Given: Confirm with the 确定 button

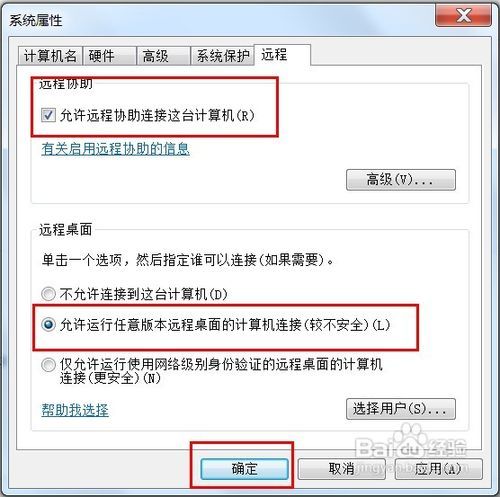Looking at the screenshot, I should coord(244,469).
